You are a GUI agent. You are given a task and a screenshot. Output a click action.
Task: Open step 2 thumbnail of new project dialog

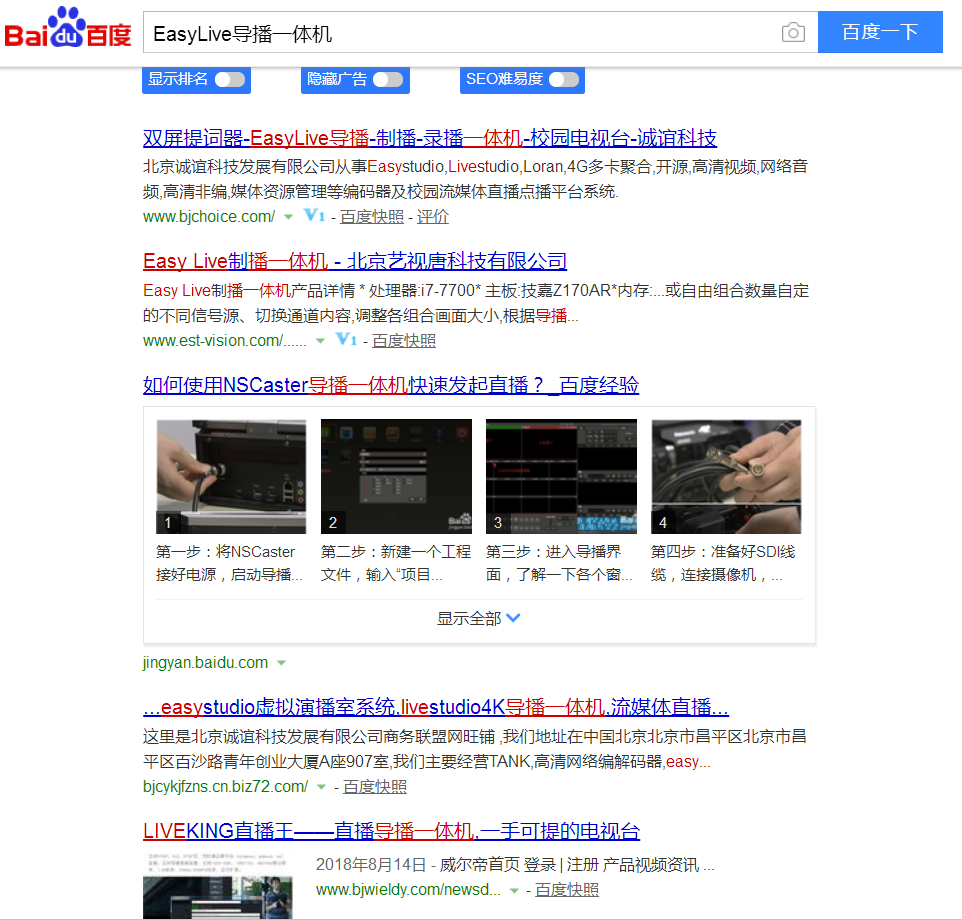pyautogui.click(x=396, y=477)
